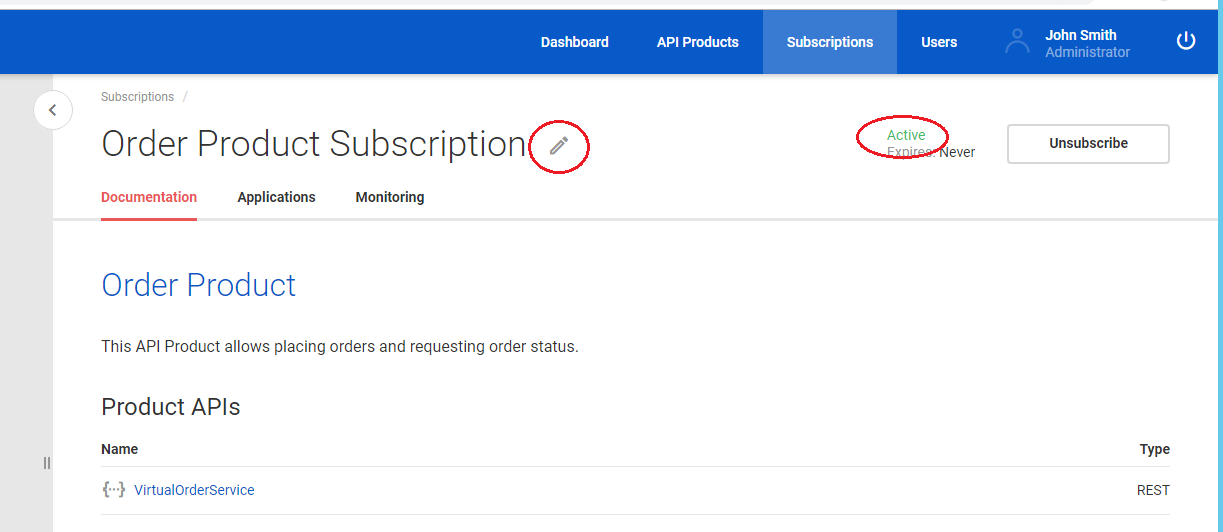The image size is (1223, 532).
Task: Switch to the Monitoring tab
Action: point(390,197)
